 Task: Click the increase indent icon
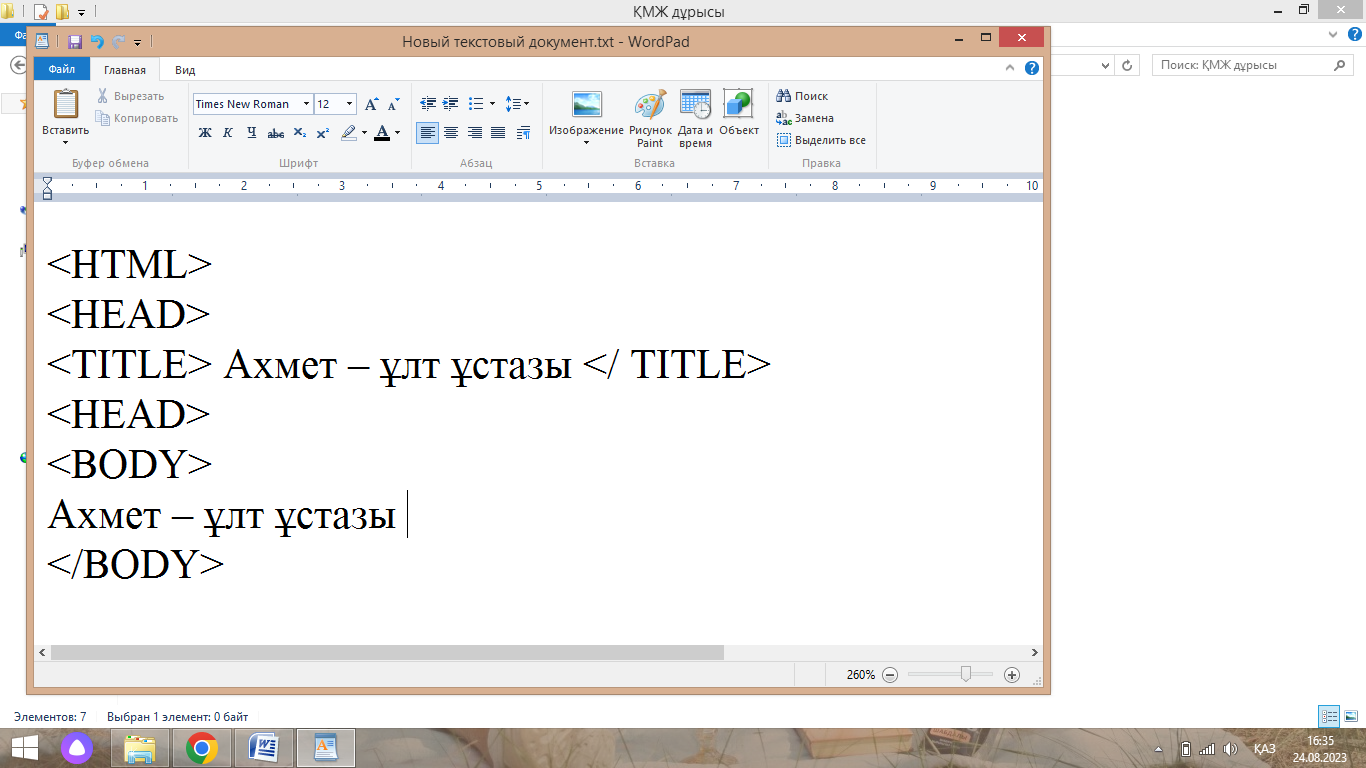point(451,104)
